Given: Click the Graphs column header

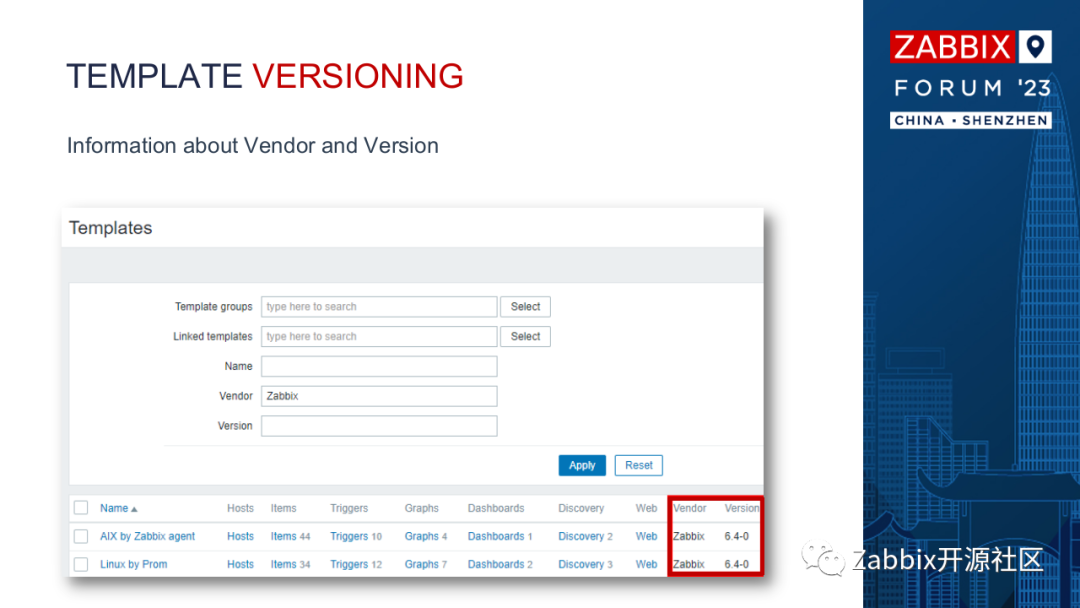Looking at the screenshot, I should (422, 508).
